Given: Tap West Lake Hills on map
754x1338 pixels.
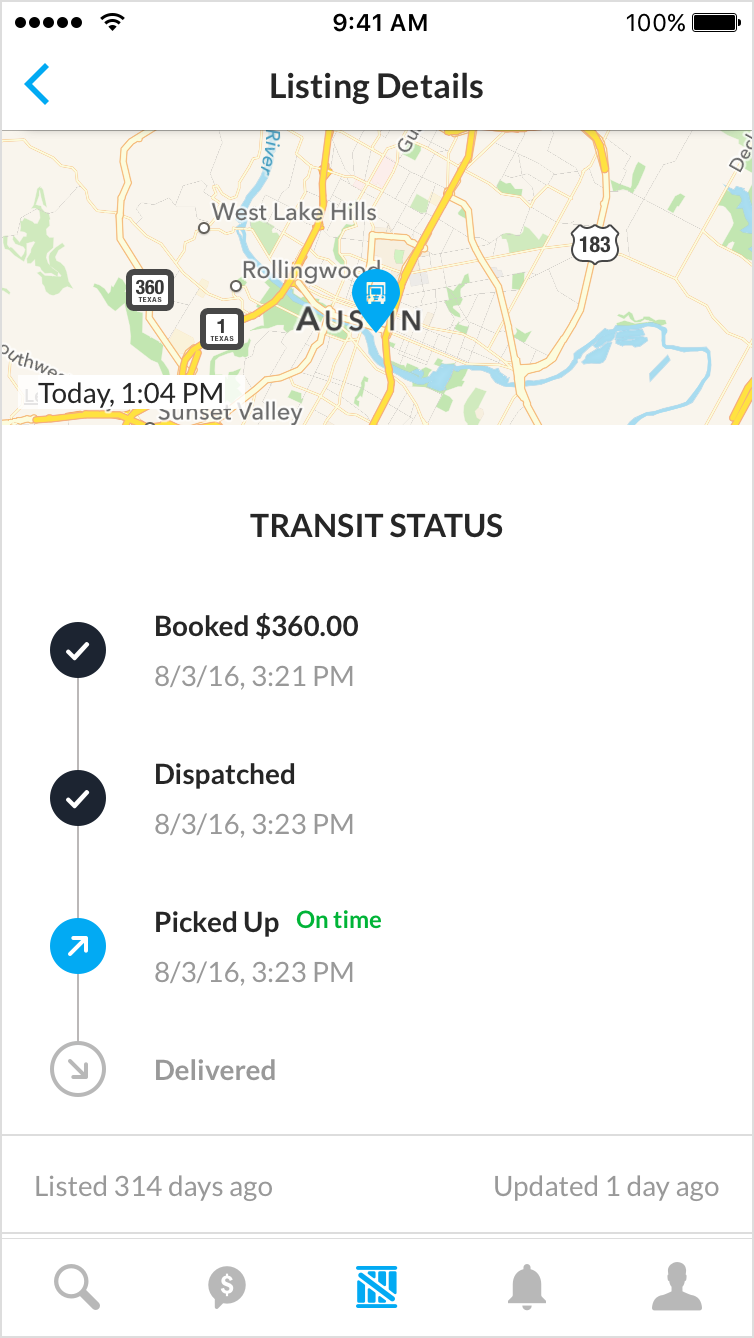Looking at the screenshot, I should (294, 212).
